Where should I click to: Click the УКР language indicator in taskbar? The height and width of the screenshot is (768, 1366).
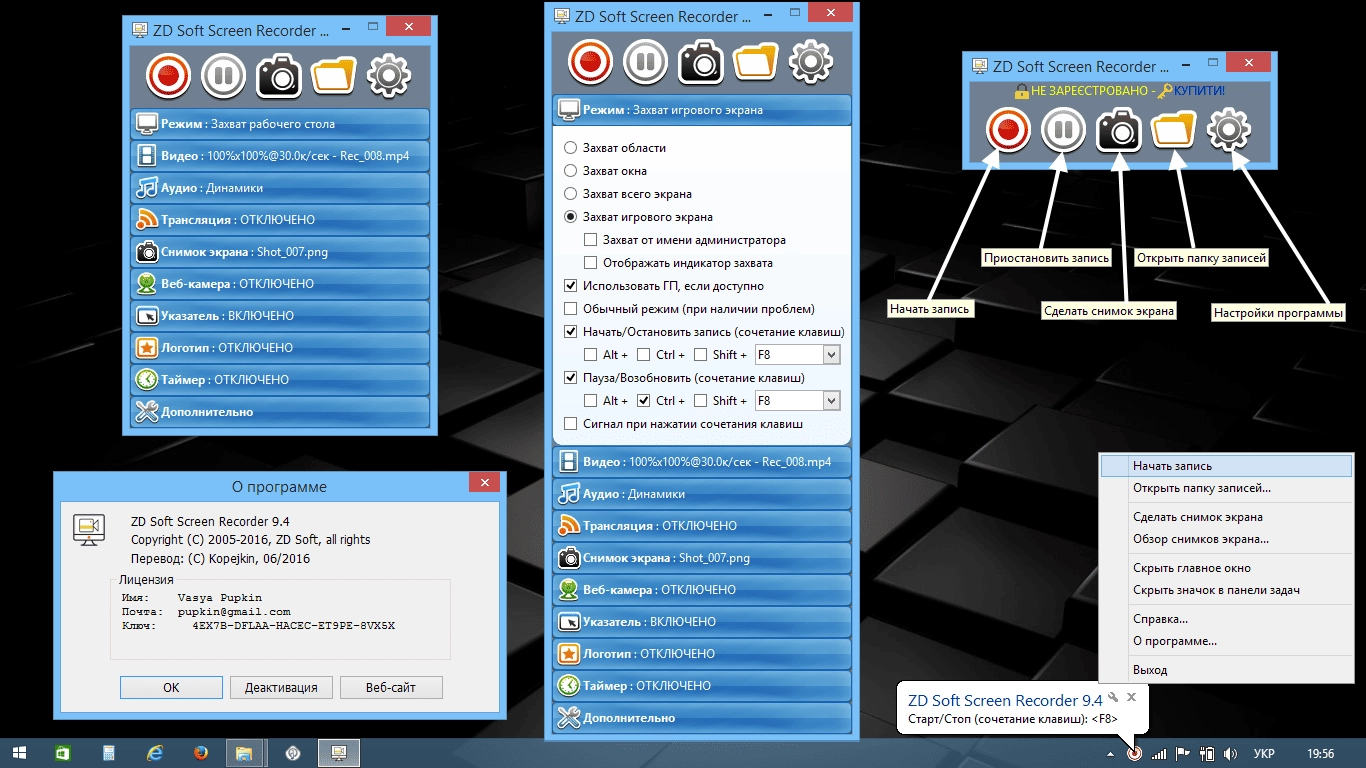(1264, 753)
